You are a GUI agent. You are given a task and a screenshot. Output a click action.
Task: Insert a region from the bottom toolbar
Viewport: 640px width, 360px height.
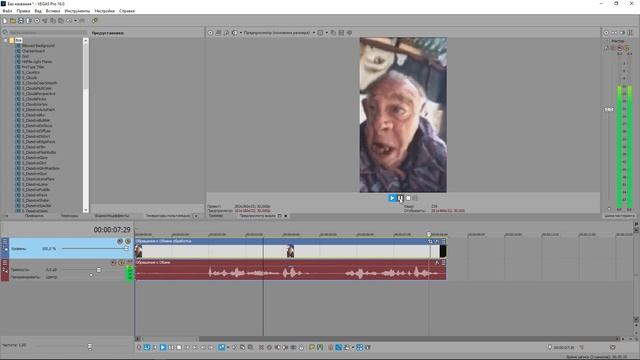point(320,347)
